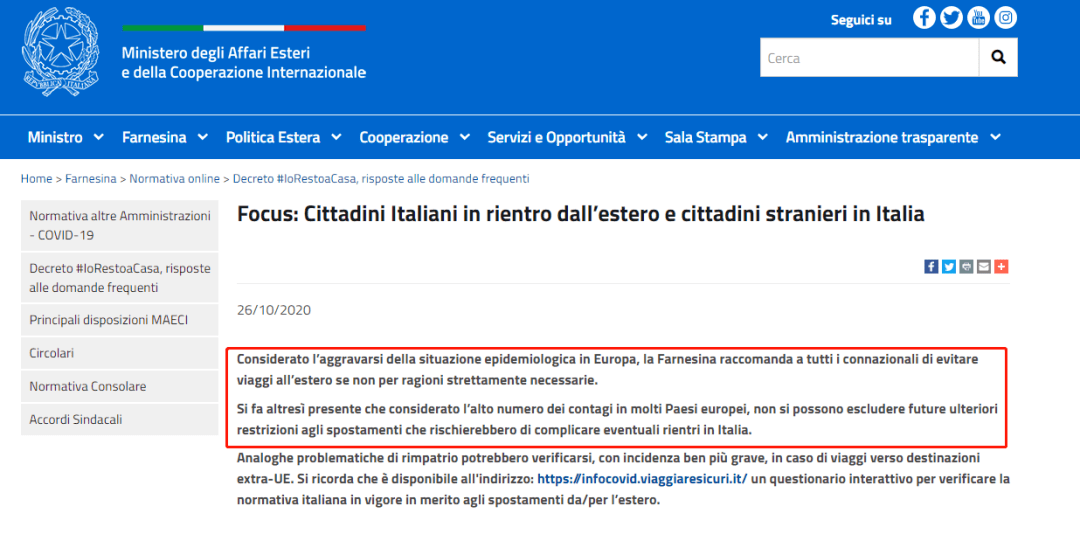
Task: Select Circolari in the left sidebar
Action: 52,353
